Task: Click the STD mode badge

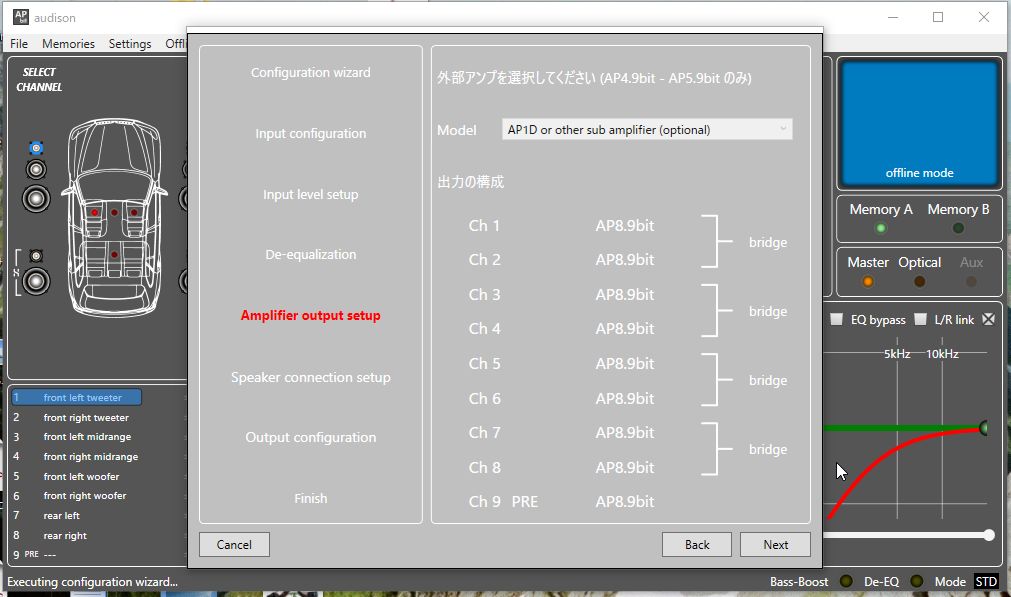Action: [x=986, y=582]
